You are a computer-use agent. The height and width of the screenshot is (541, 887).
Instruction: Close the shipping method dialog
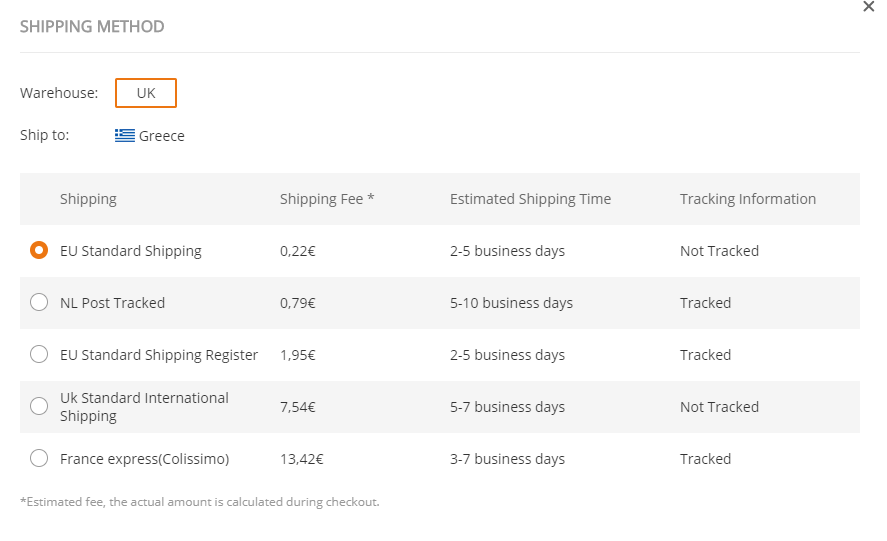tap(868, 7)
